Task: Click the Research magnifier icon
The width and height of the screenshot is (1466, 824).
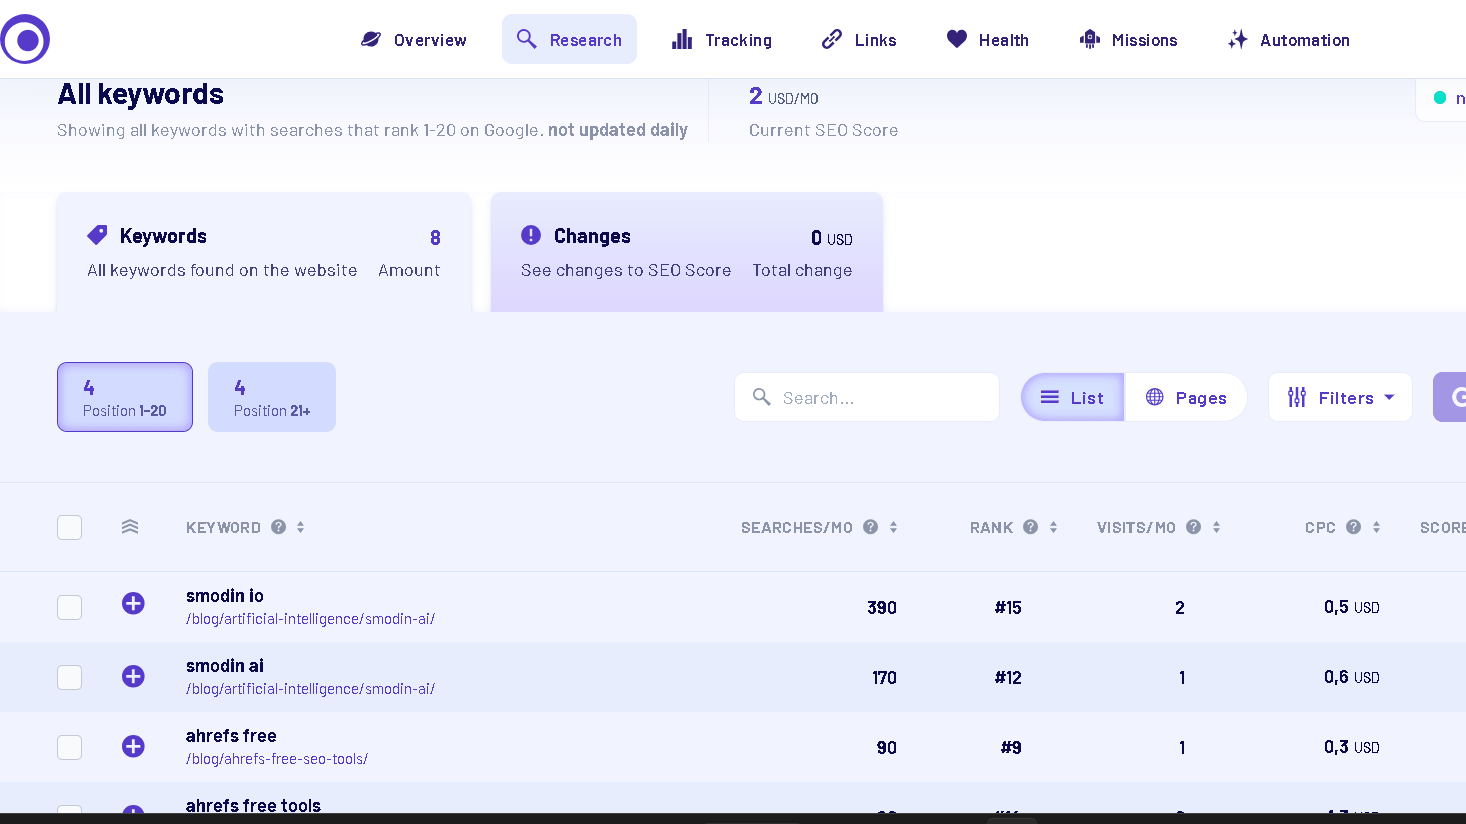Action: [x=526, y=39]
